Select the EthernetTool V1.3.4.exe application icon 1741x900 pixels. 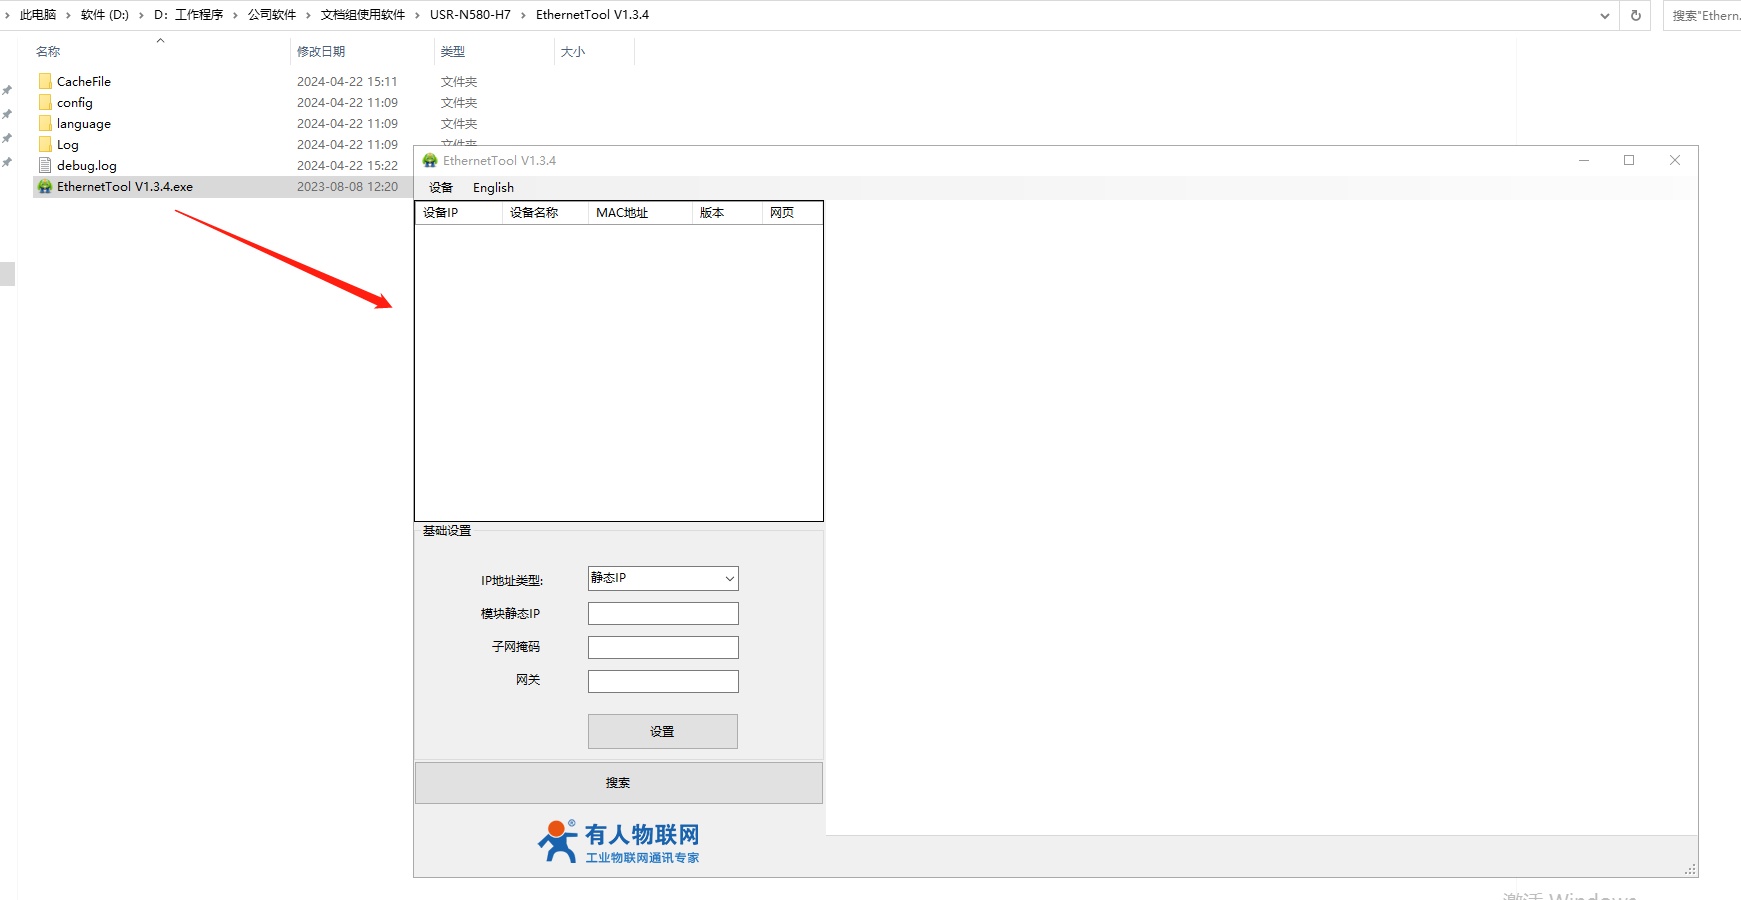point(45,186)
